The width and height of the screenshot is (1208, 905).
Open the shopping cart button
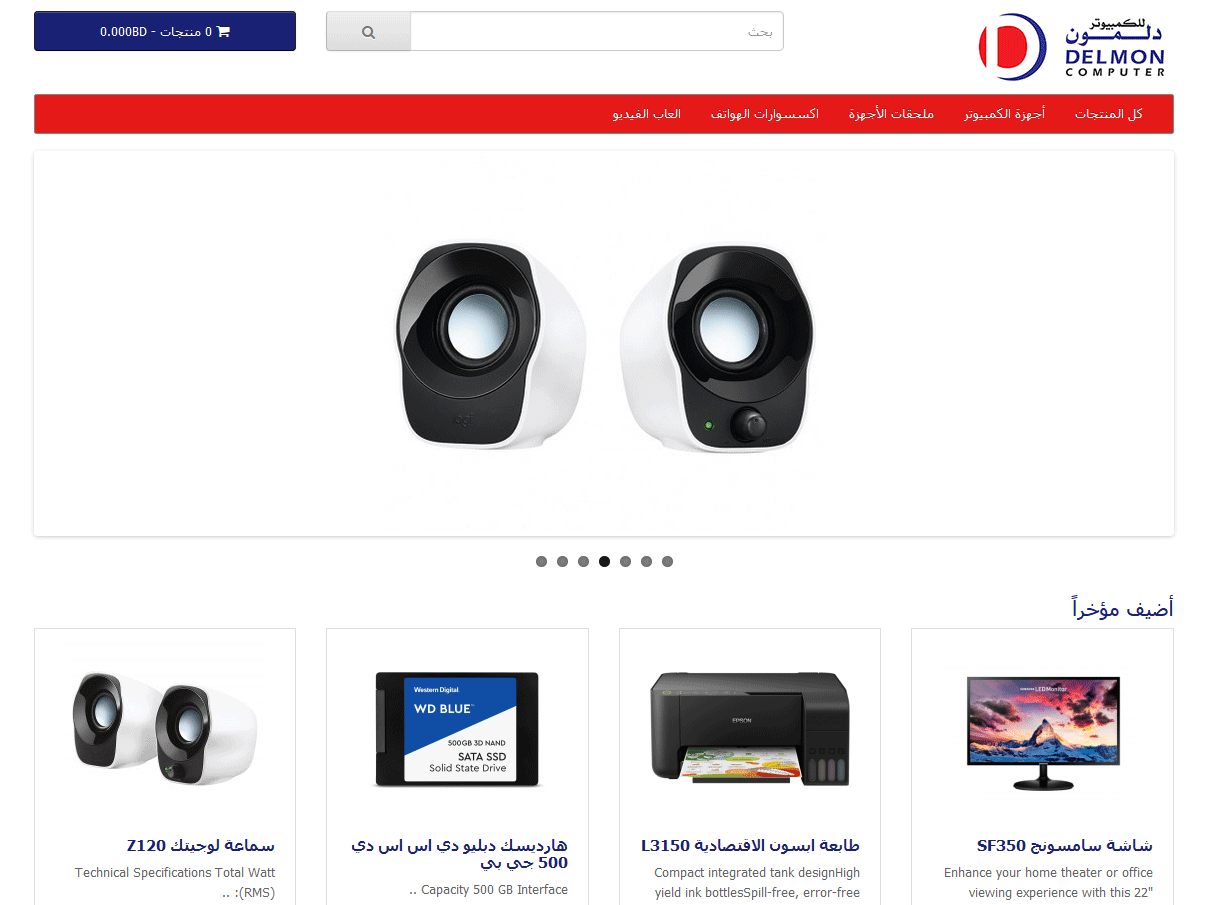[x=165, y=31]
